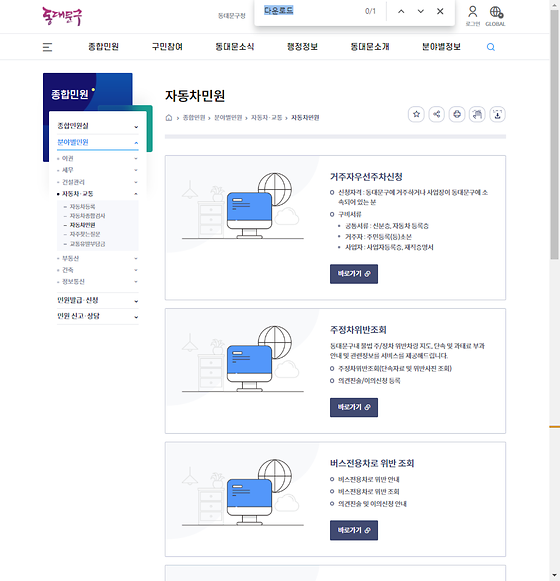Image resolution: width=560 pixels, height=581 pixels.
Task: Go to next find-in-page match
Action: (x=421, y=11)
